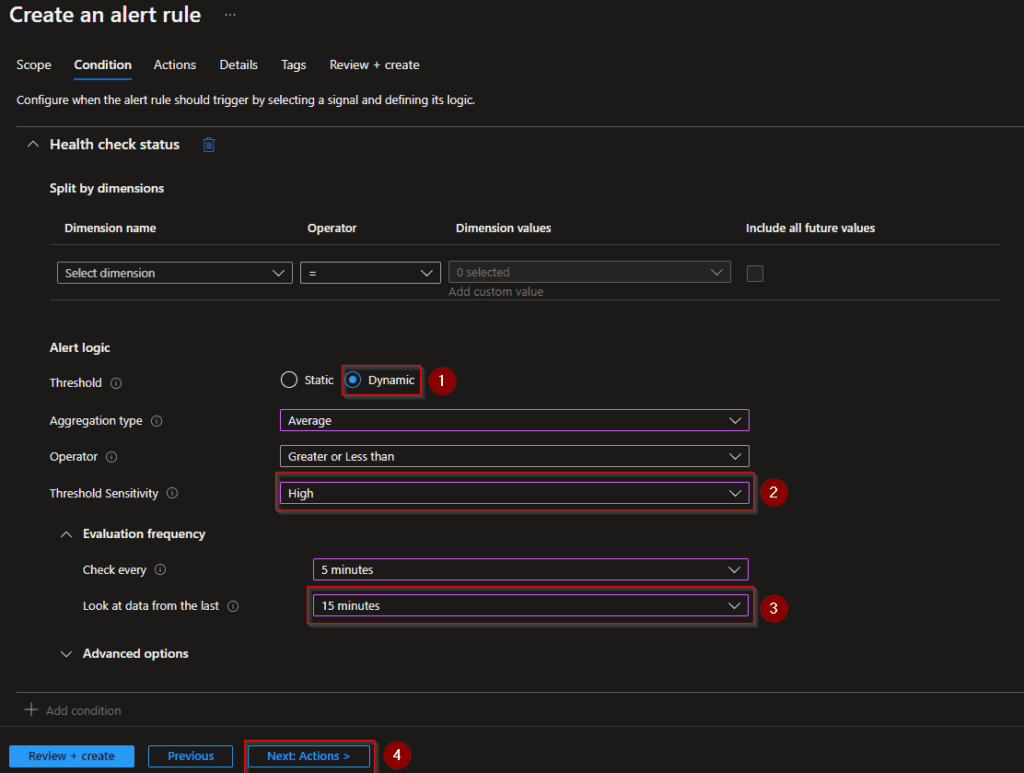Select the Dynamic threshold radio button

point(353,380)
